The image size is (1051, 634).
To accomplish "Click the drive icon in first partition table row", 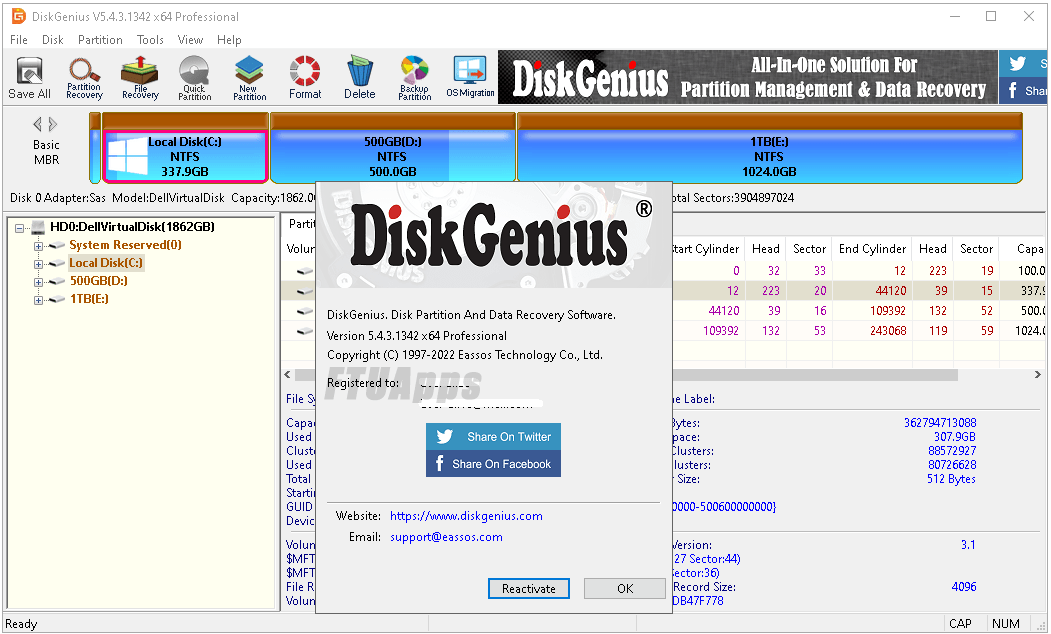I will [305, 271].
